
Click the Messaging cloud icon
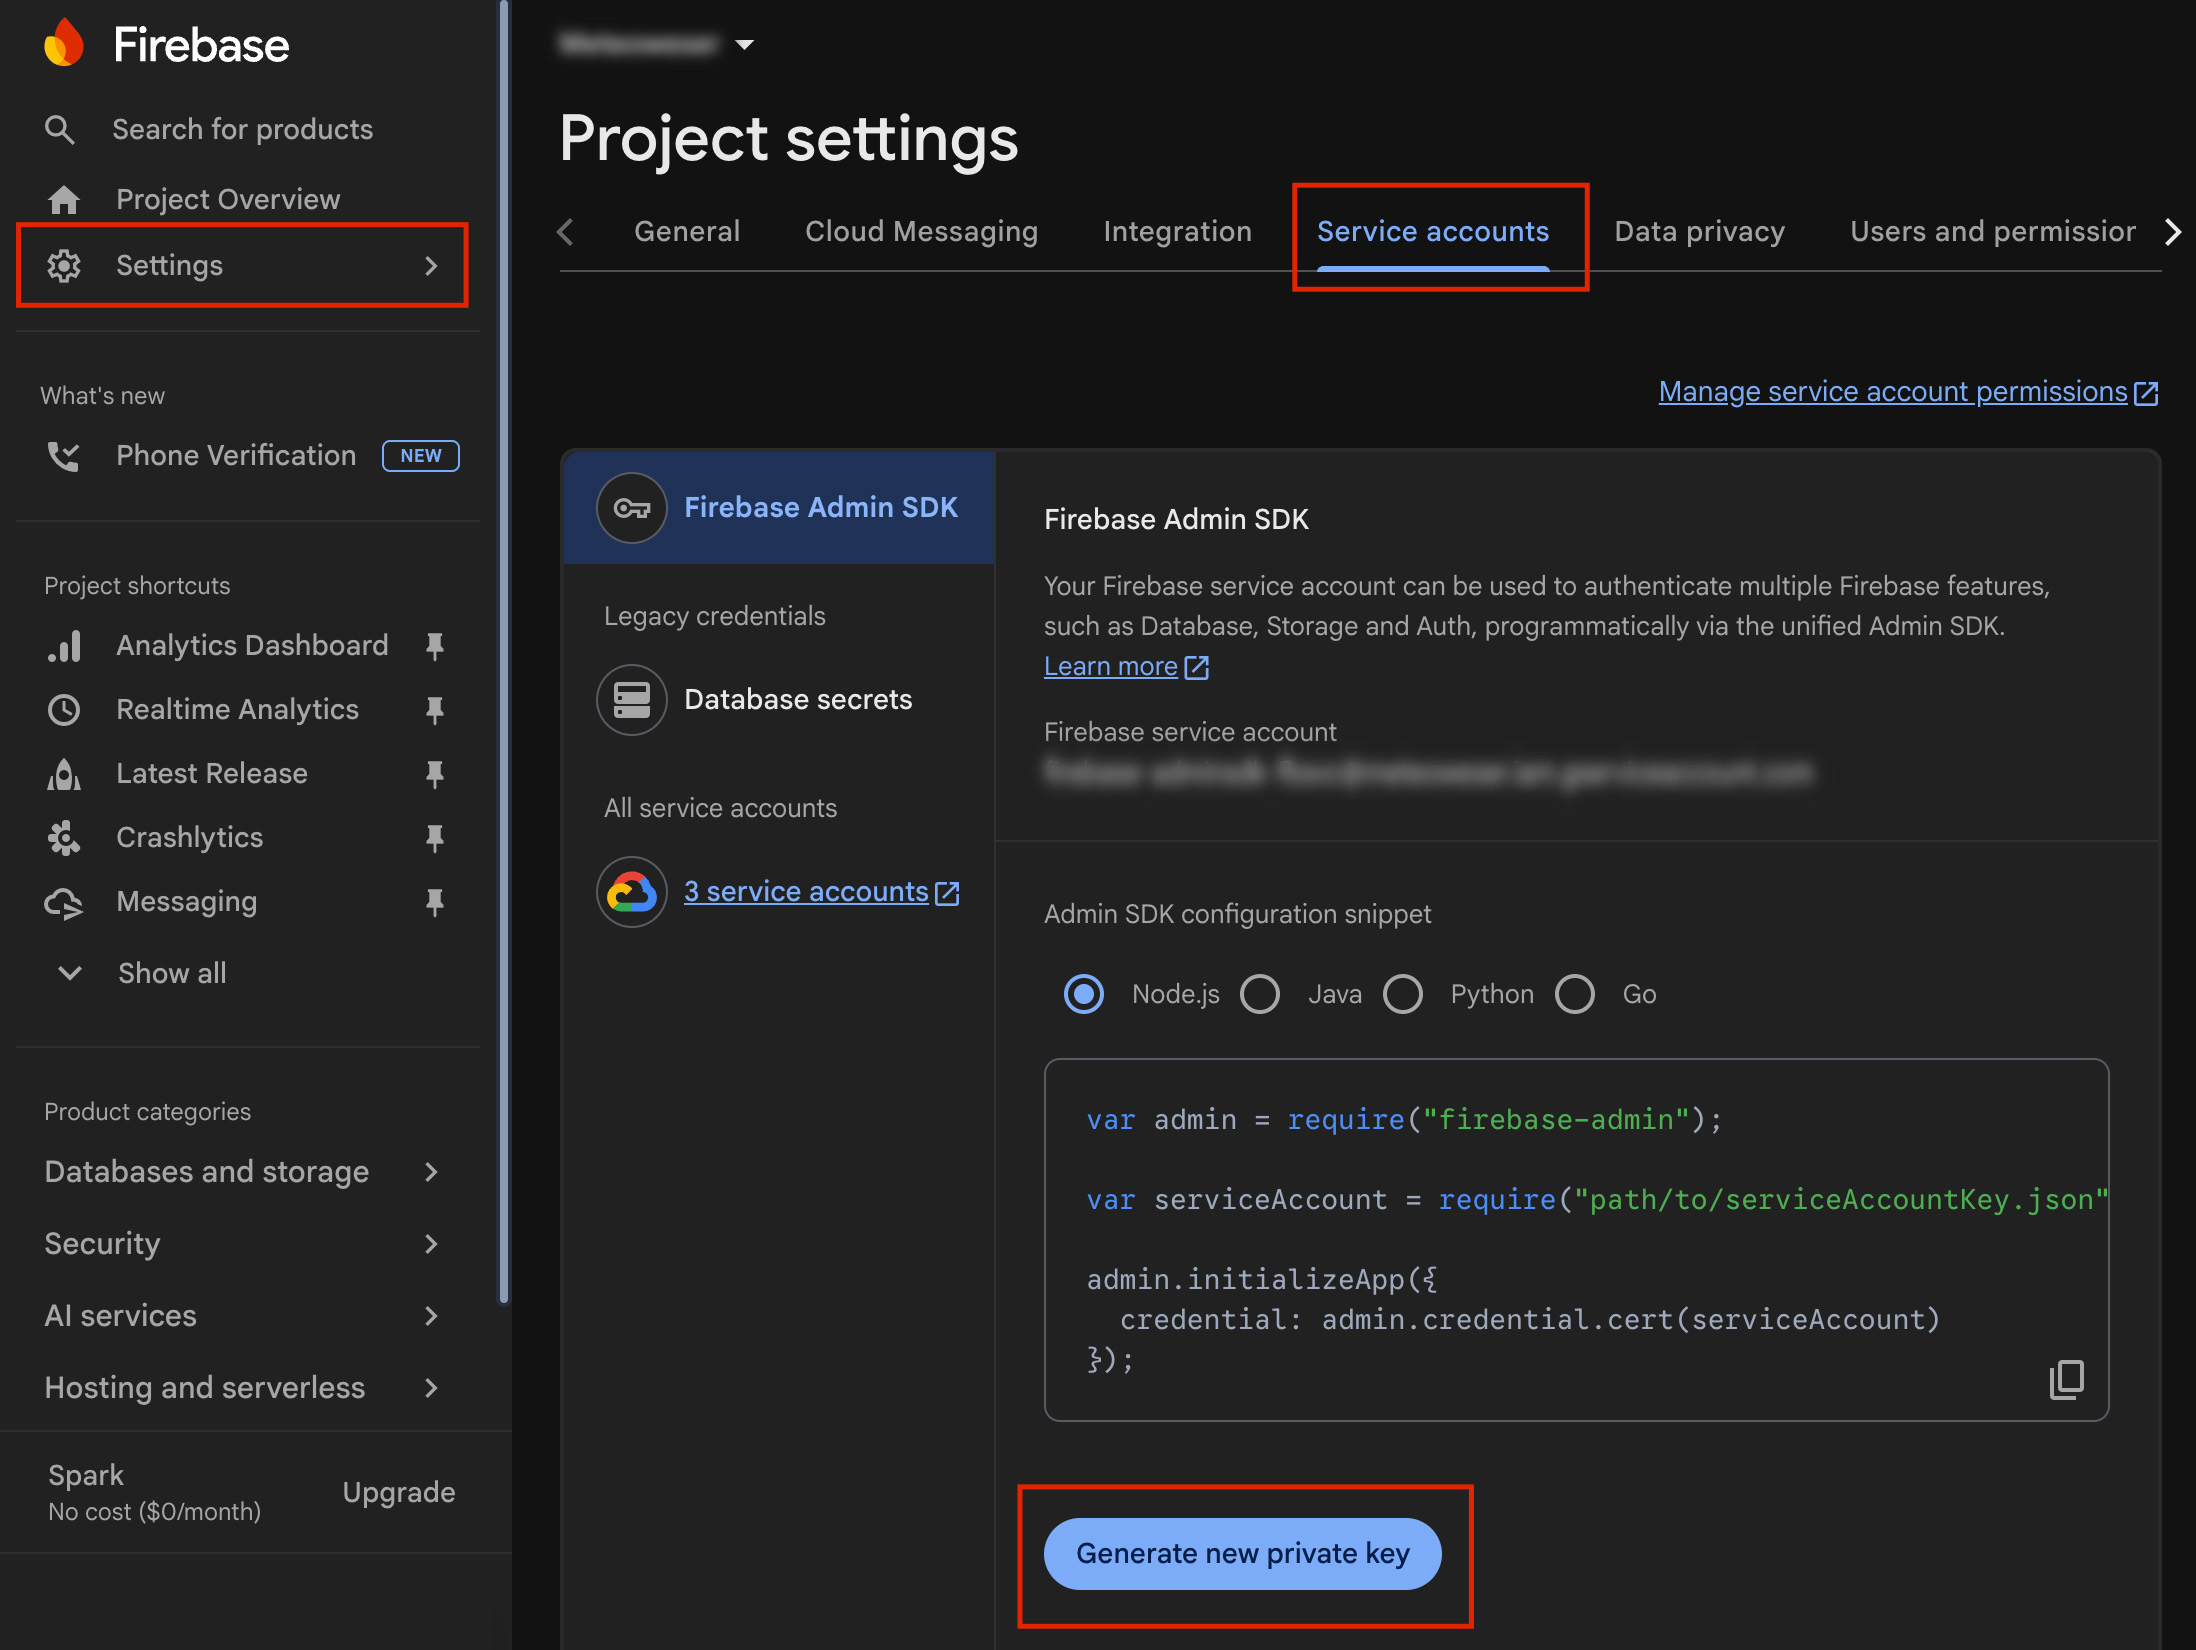tap(64, 903)
